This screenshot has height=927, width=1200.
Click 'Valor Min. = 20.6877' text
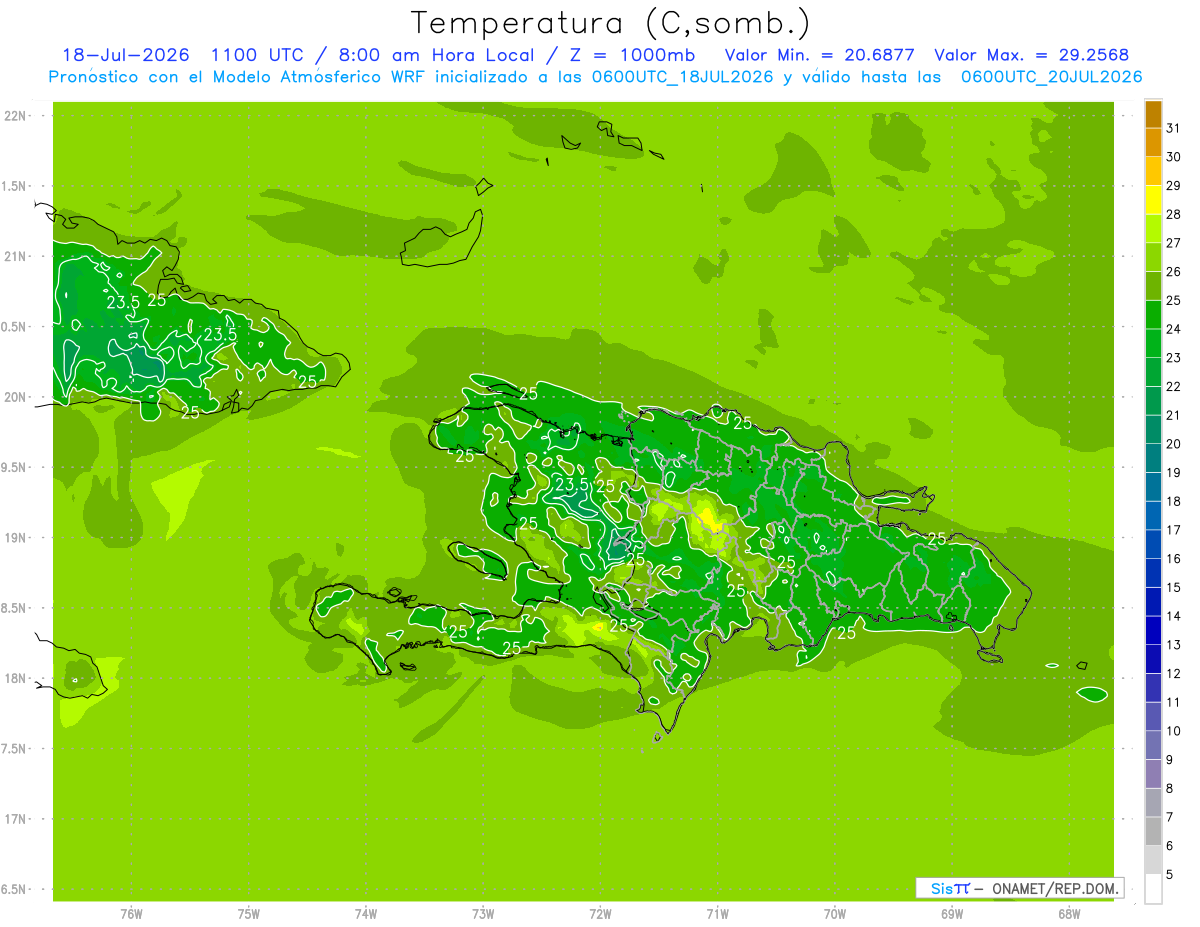point(818,55)
